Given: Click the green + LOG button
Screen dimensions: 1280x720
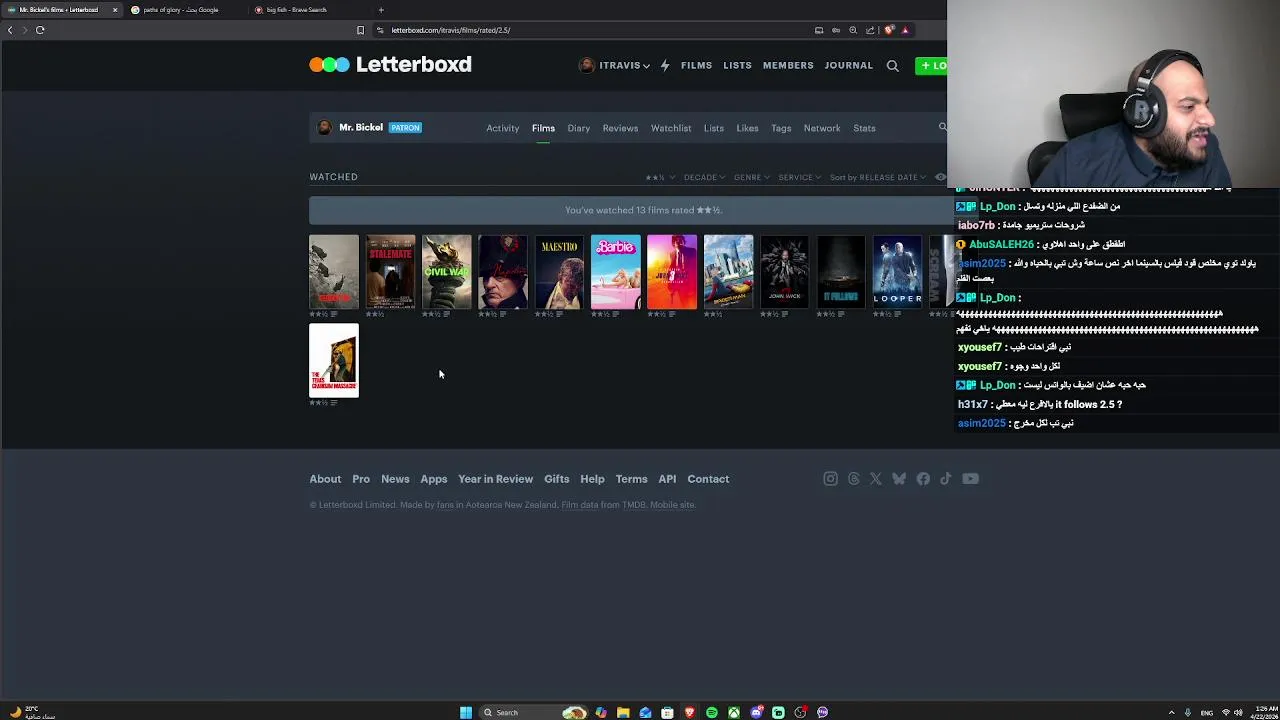Looking at the screenshot, I should coord(931,66).
